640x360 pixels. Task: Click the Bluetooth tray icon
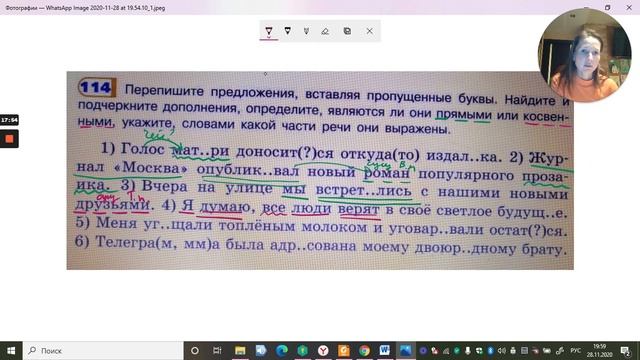(490, 351)
